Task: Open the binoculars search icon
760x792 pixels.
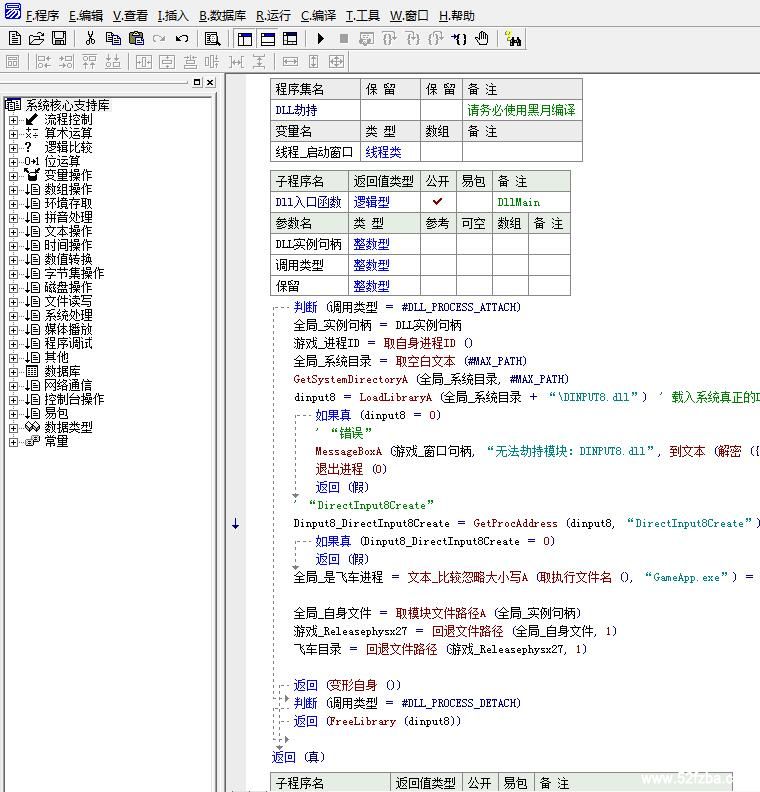Action: 513,39
